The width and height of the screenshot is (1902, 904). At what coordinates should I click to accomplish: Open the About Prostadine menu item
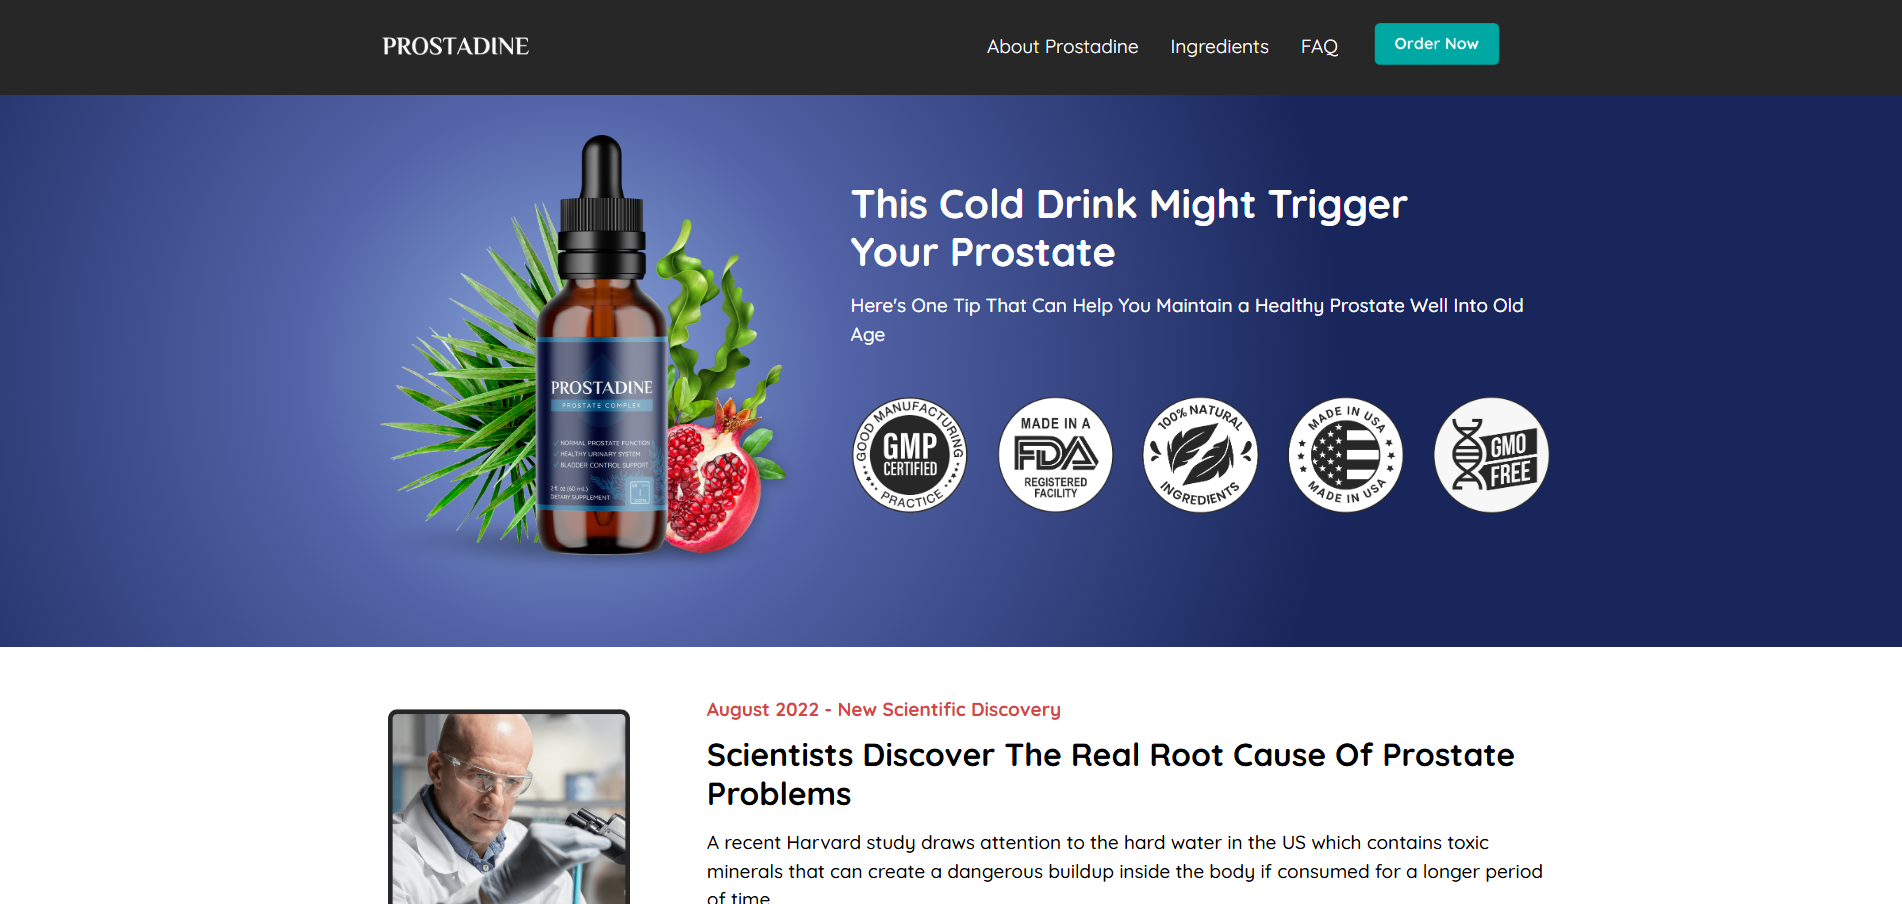point(1062,47)
